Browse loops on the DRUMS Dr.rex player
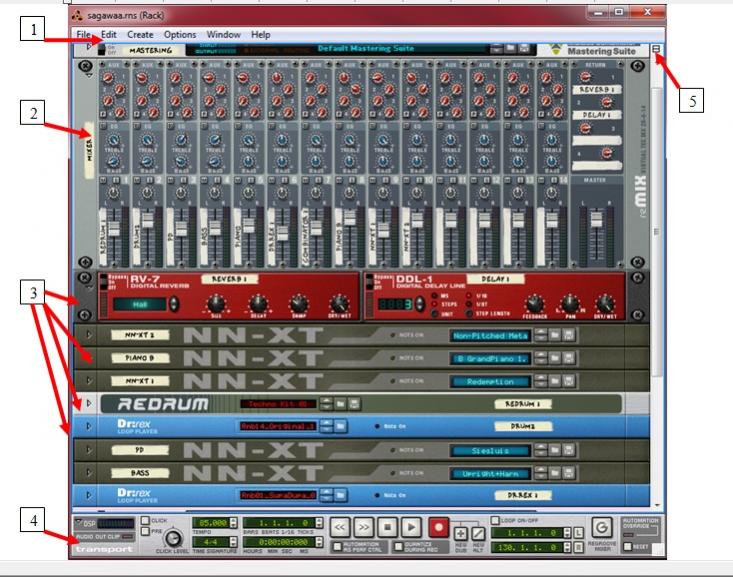The width and height of the screenshot is (733, 577). coord(341,426)
